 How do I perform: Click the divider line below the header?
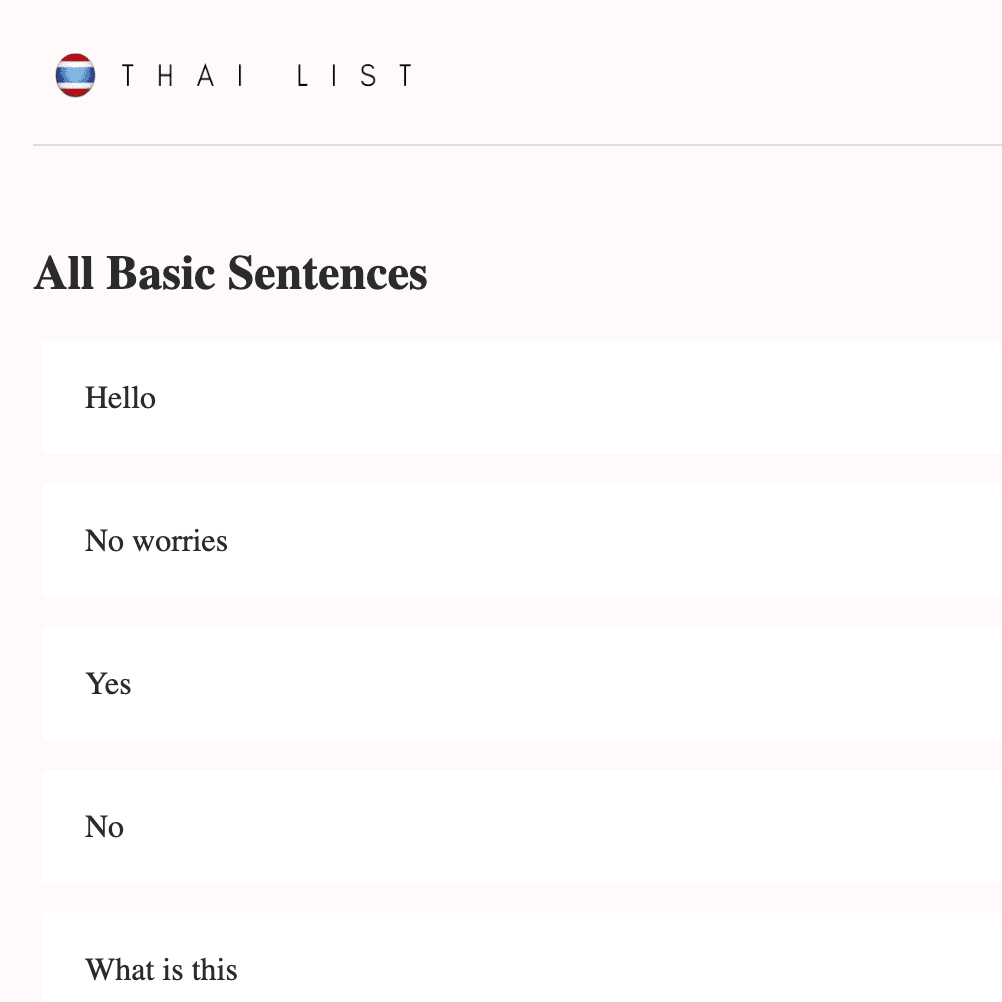[500, 146]
